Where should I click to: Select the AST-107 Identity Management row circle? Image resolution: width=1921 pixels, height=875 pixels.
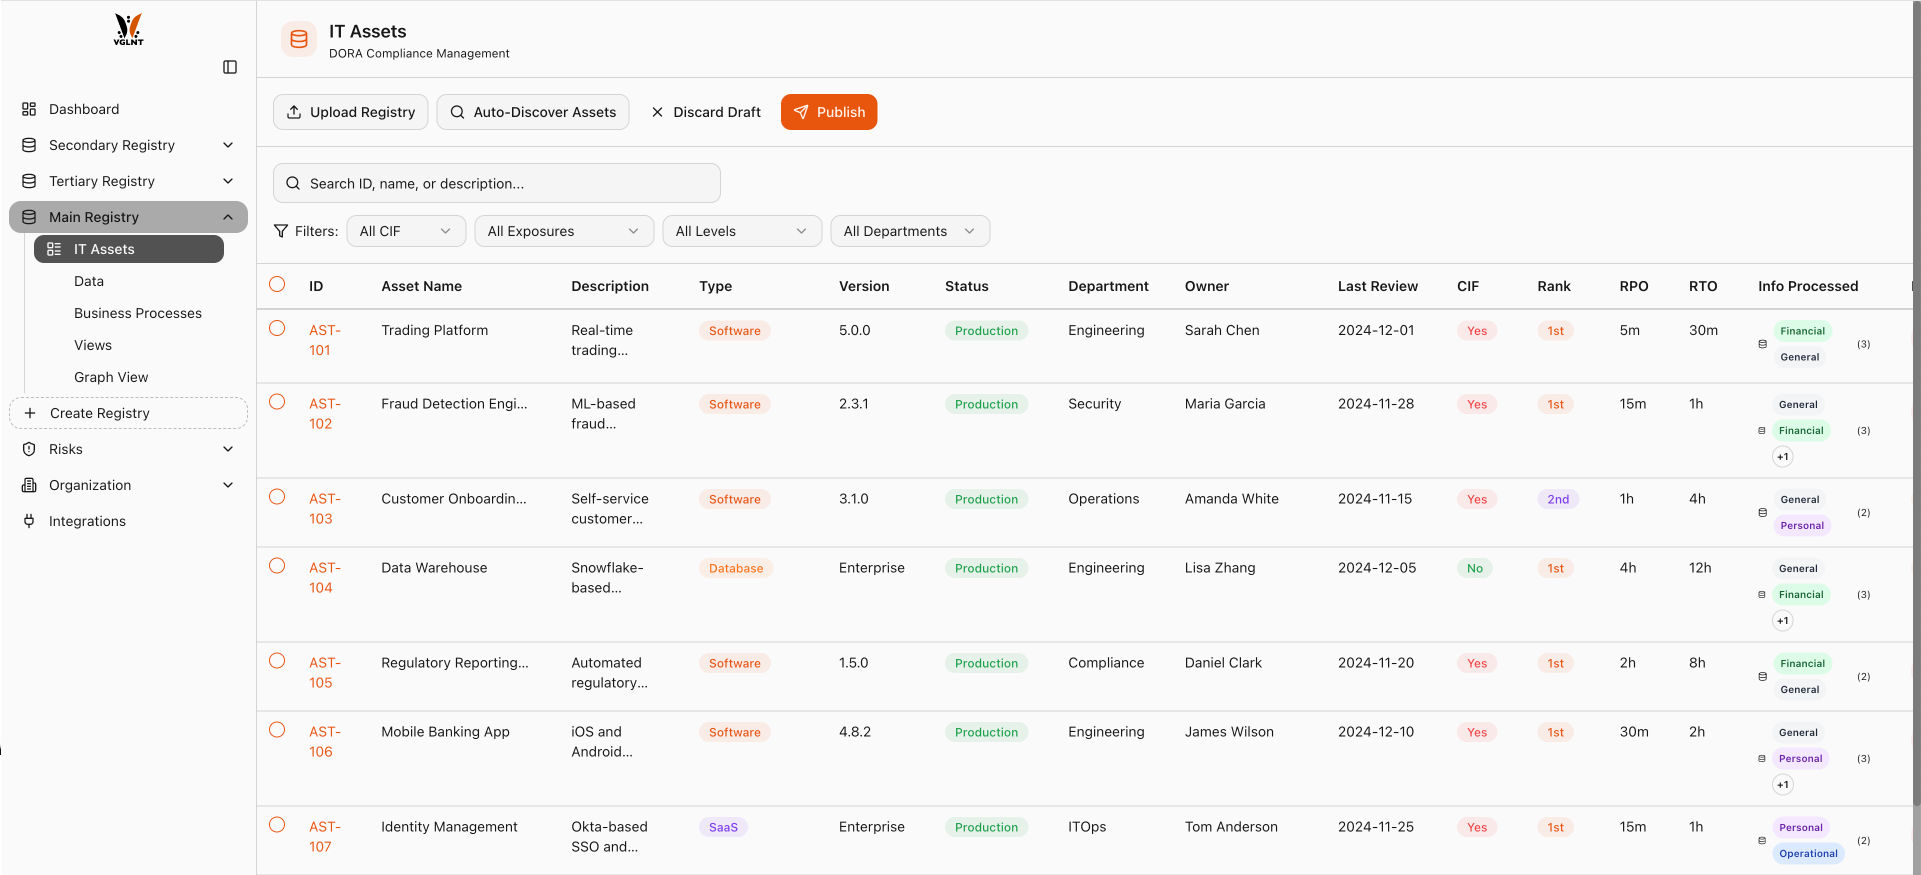pos(277,825)
